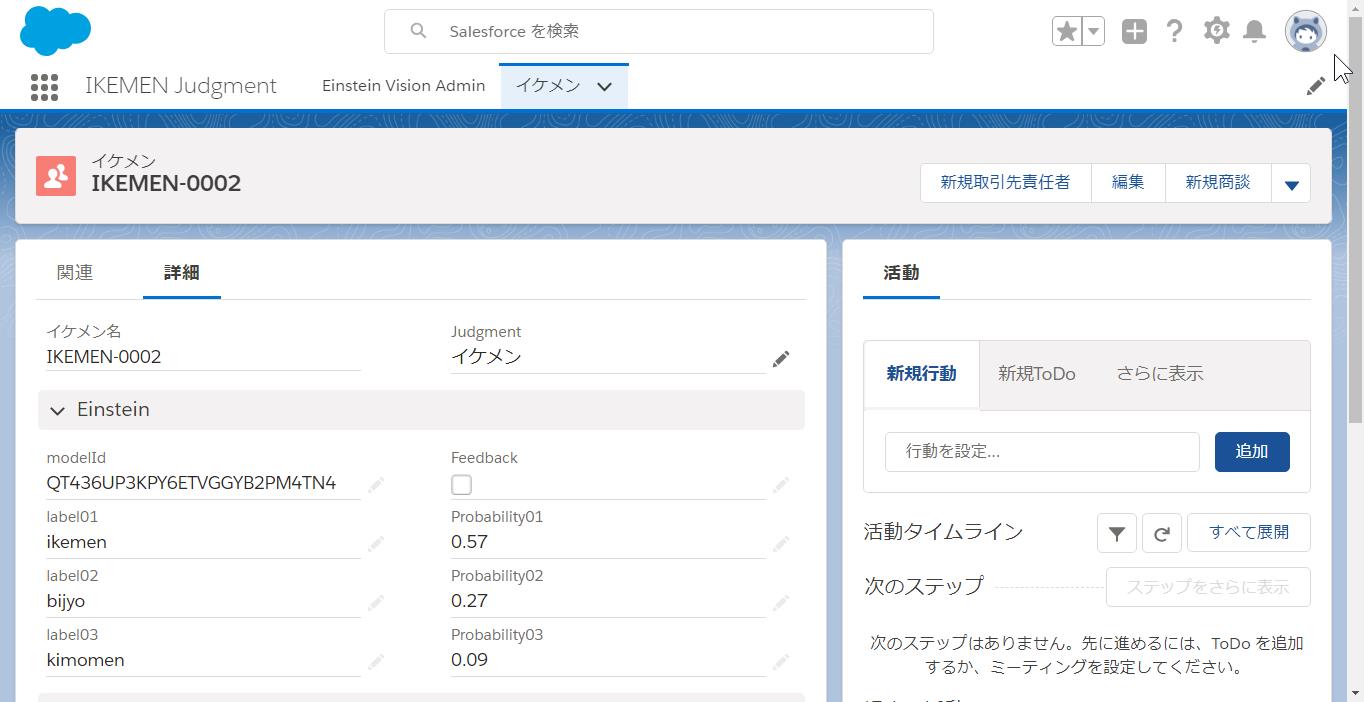Edit the modelId field pencil icon
This screenshot has height=702, width=1364.
pyautogui.click(x=376, y=484)
